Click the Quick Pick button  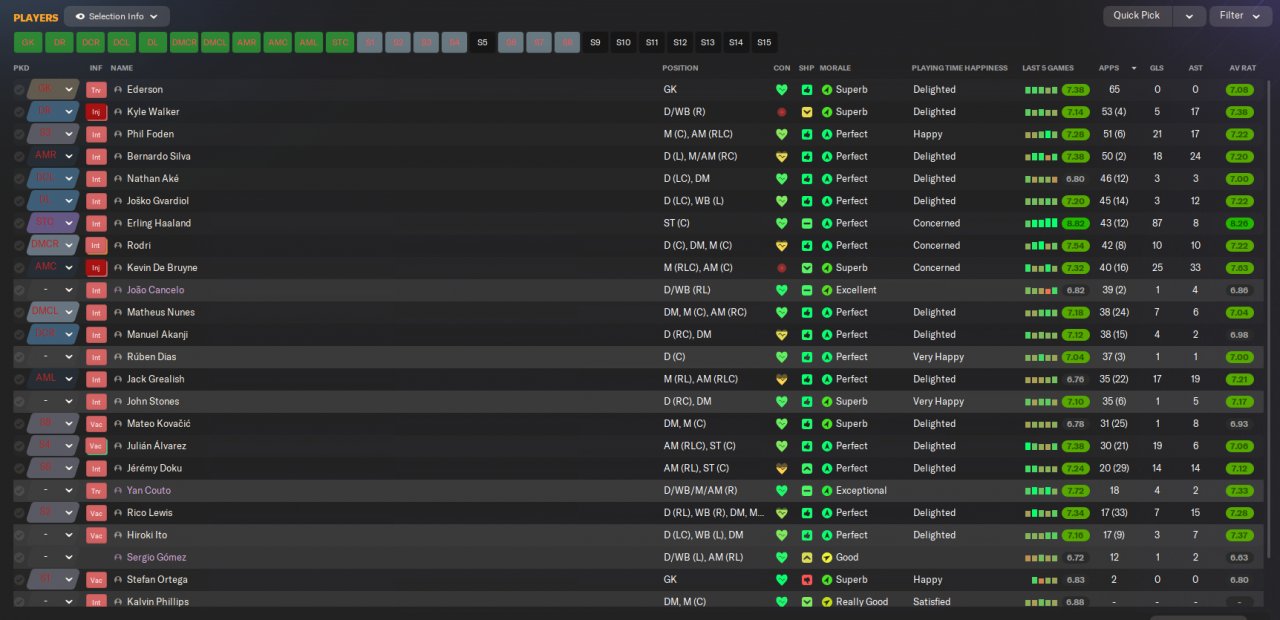[x=1137, y=16]
